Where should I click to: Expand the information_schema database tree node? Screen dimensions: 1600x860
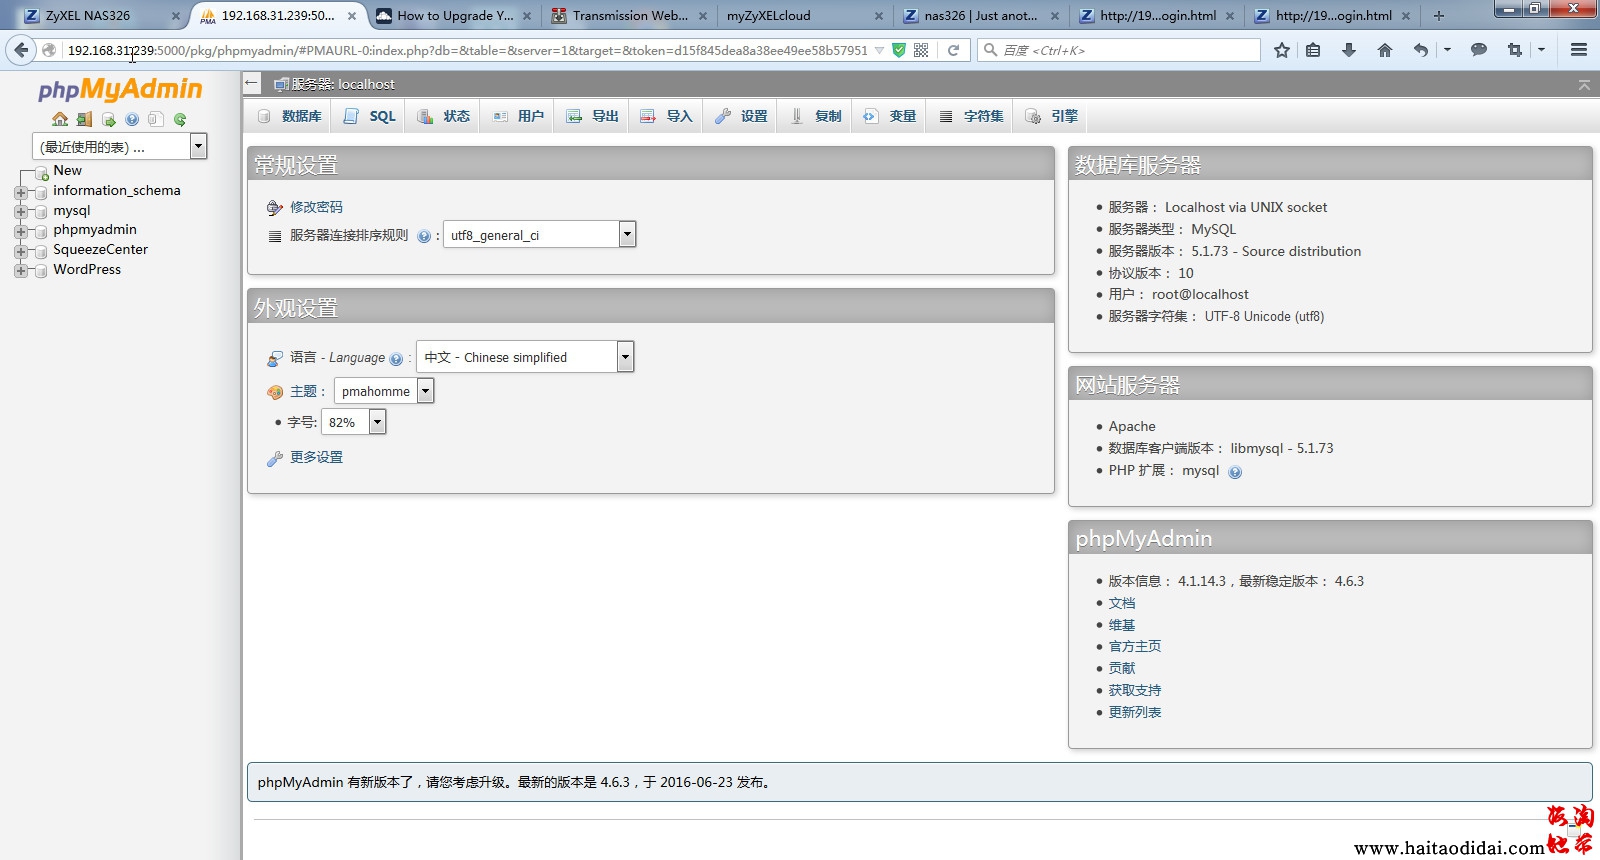point(21,191)
